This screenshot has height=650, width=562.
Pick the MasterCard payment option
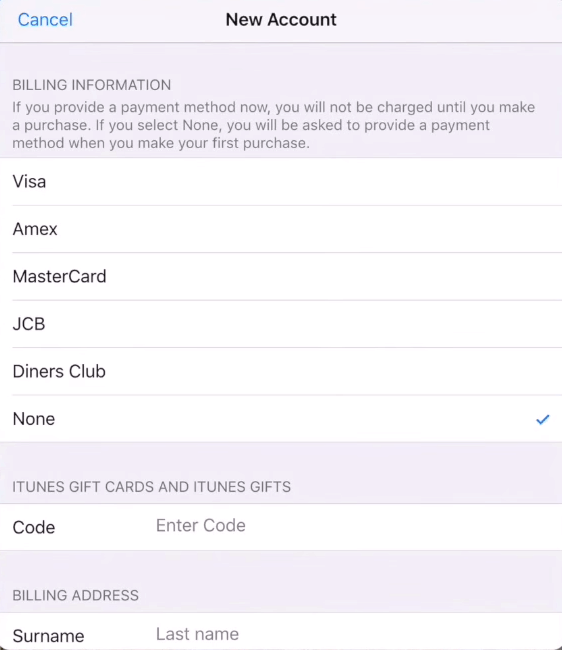tap(281, 276)
